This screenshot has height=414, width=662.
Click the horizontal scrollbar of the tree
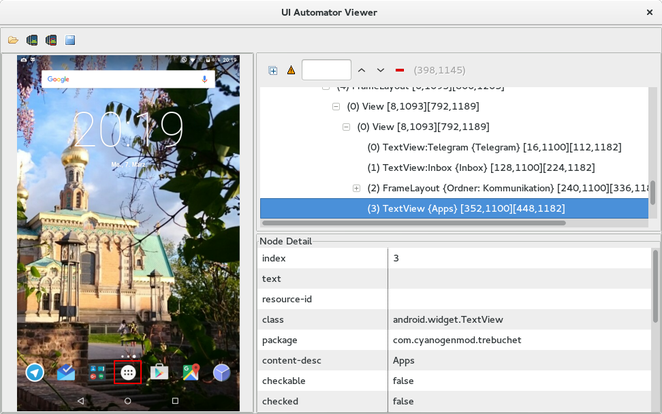coord(414,223)
